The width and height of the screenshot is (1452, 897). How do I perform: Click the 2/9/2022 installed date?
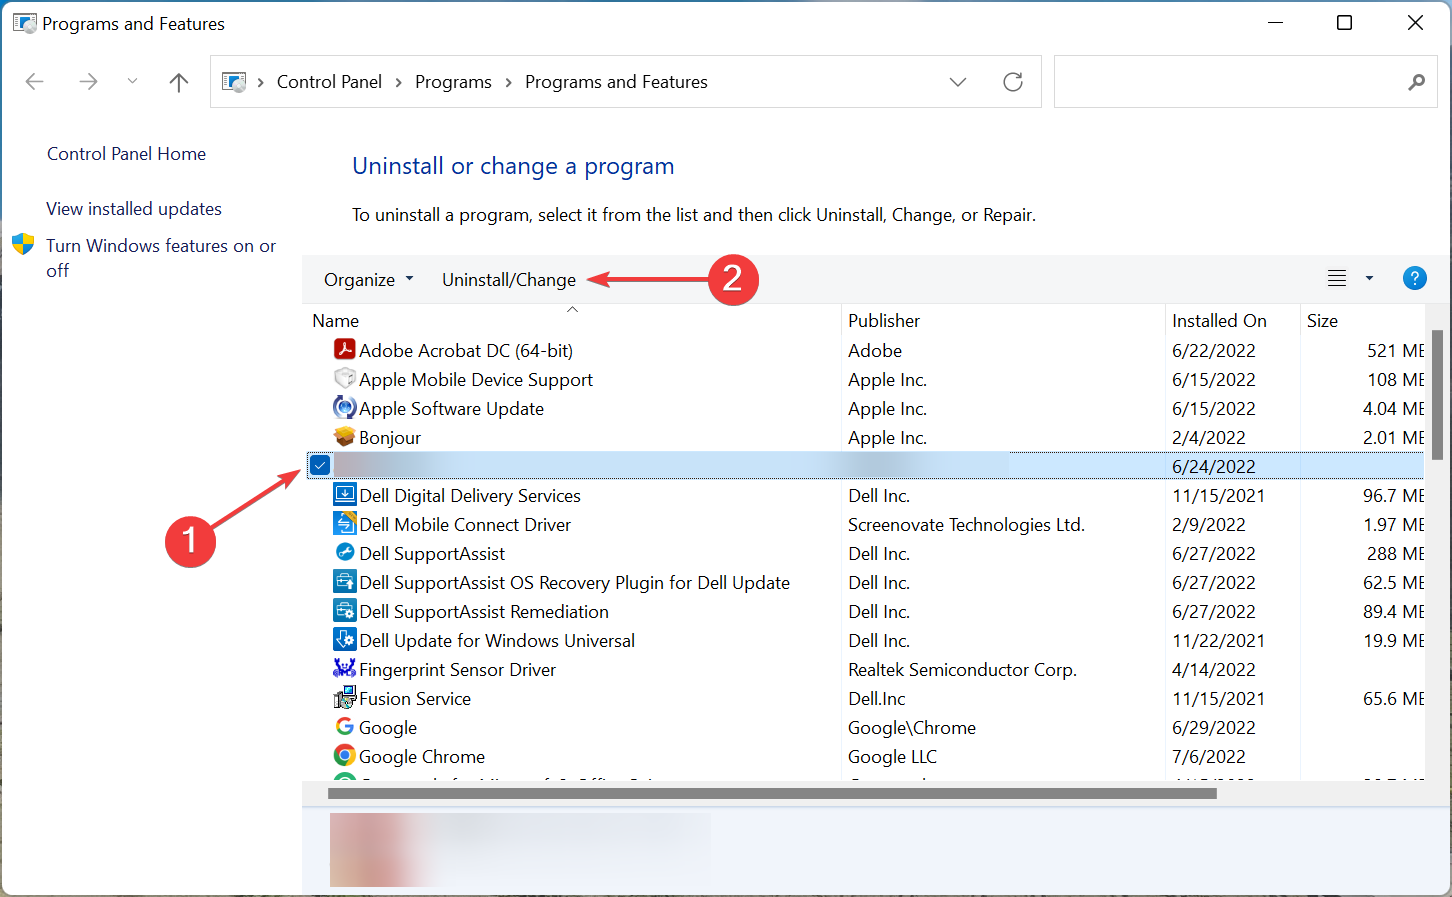1209,525
